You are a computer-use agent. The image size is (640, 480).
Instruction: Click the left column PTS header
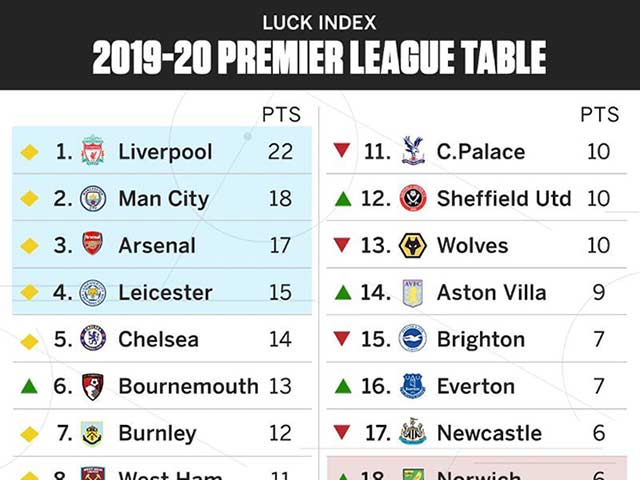[x=281, y=115]
